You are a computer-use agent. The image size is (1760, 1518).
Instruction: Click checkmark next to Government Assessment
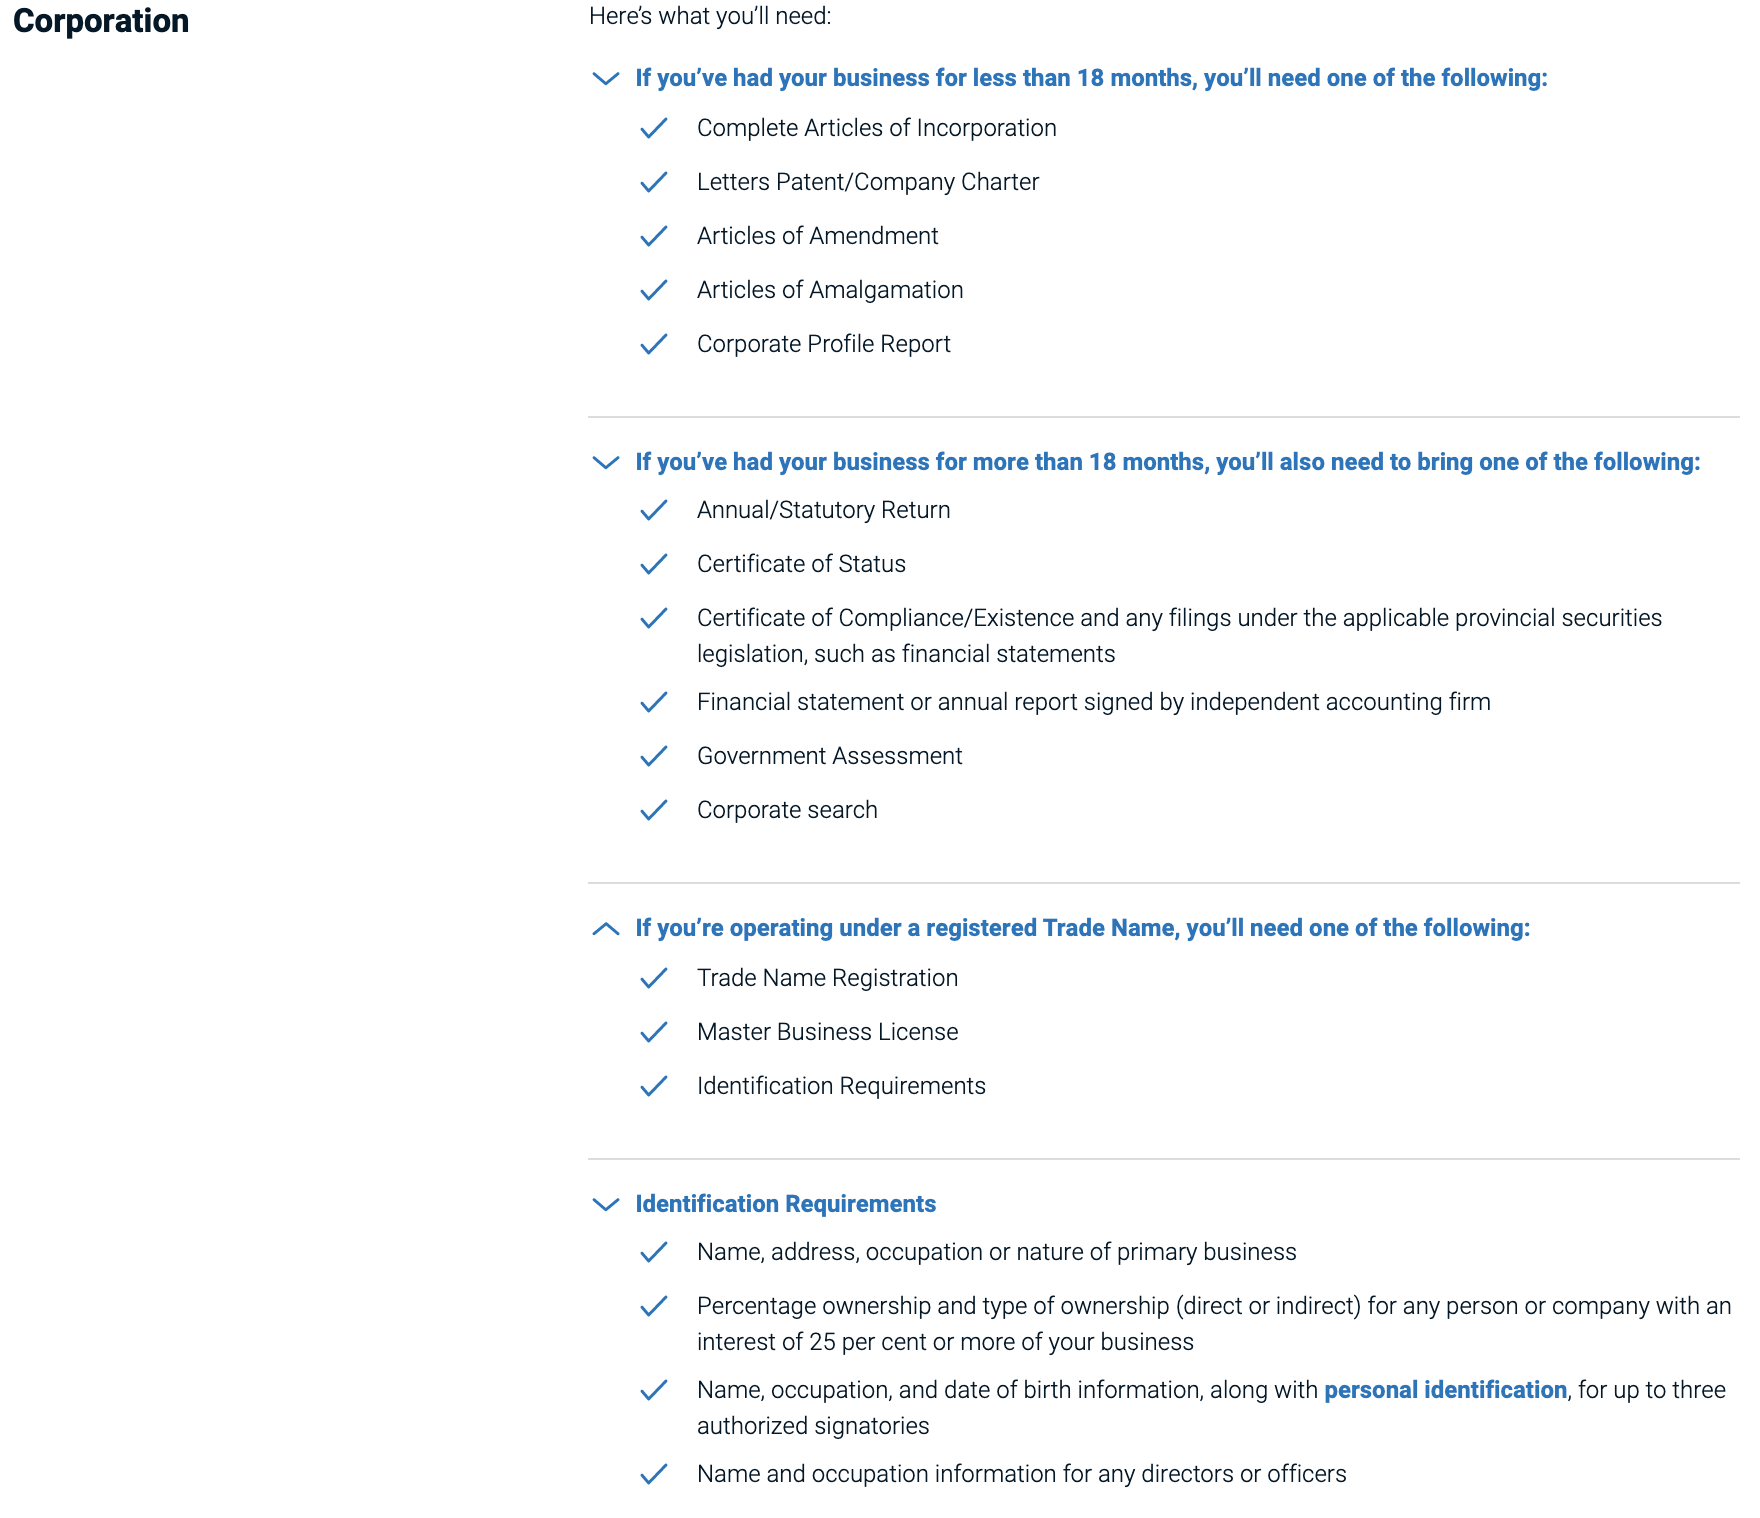pyautogui.click(x=654, y=756)
